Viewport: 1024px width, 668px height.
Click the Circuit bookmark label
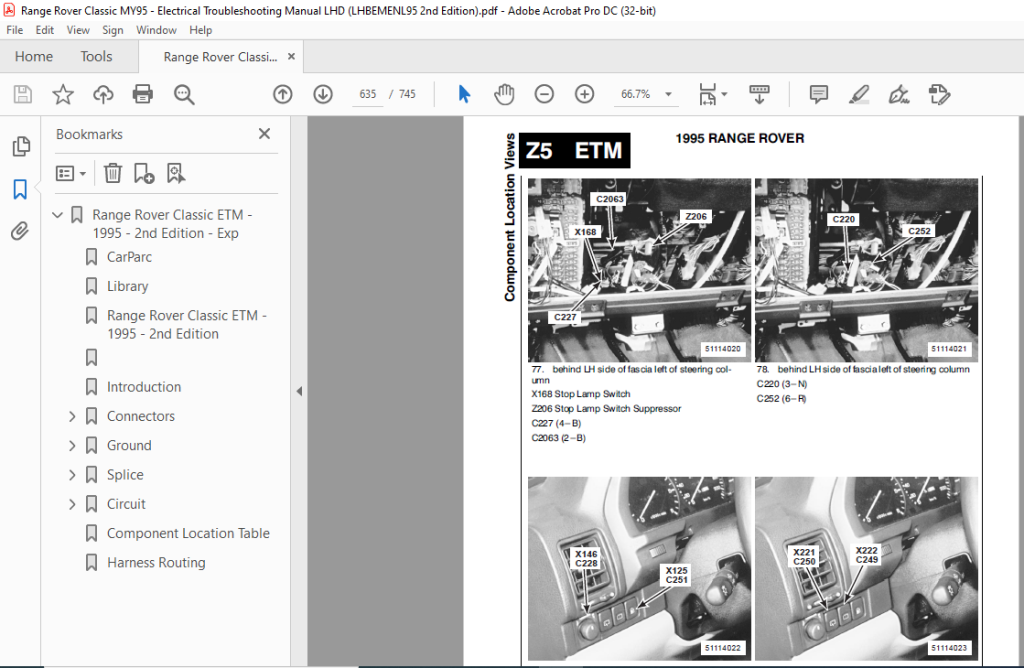pos(126,504)
